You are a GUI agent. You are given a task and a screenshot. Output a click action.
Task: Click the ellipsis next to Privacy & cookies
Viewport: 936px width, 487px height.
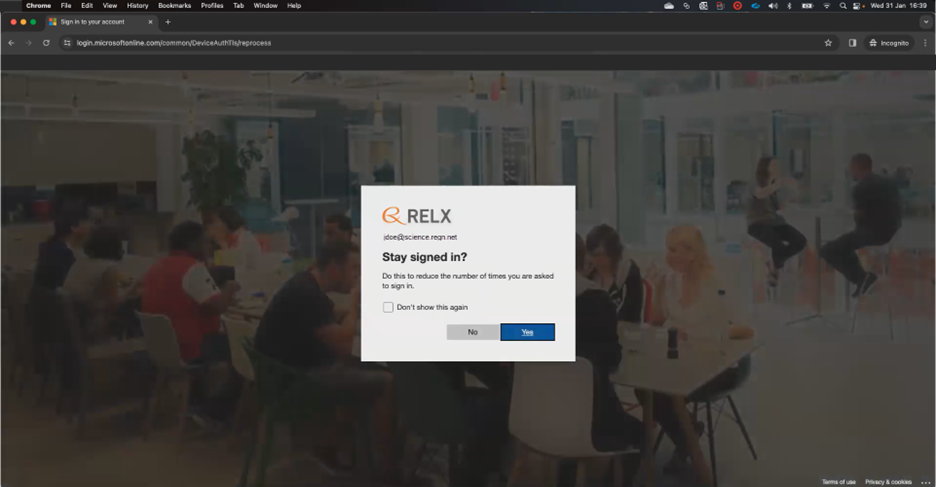pos(926,482)
